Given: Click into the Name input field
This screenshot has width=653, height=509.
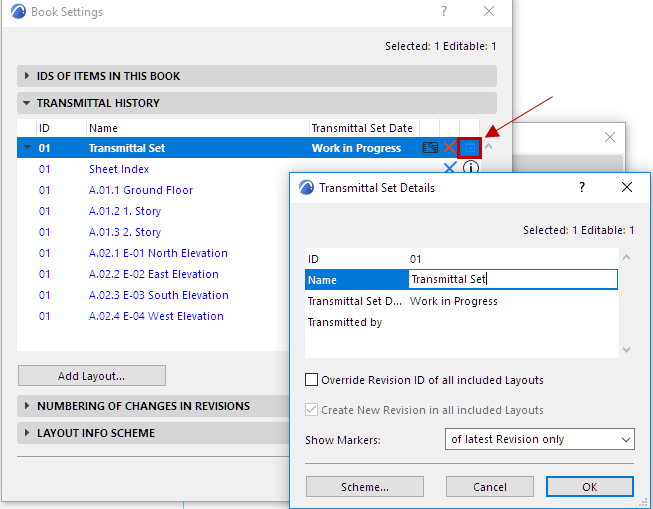Looking at the screenshot, I should tap(513, 279).
